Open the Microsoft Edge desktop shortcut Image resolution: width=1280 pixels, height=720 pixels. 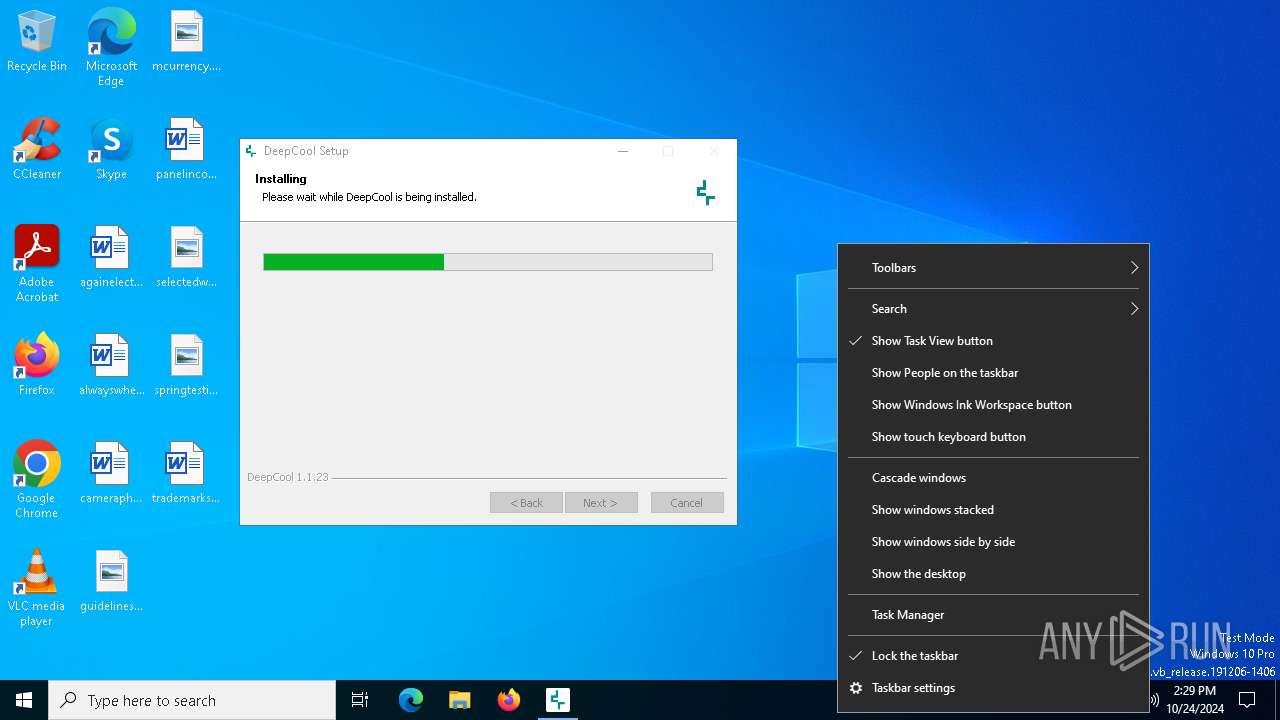111,47
